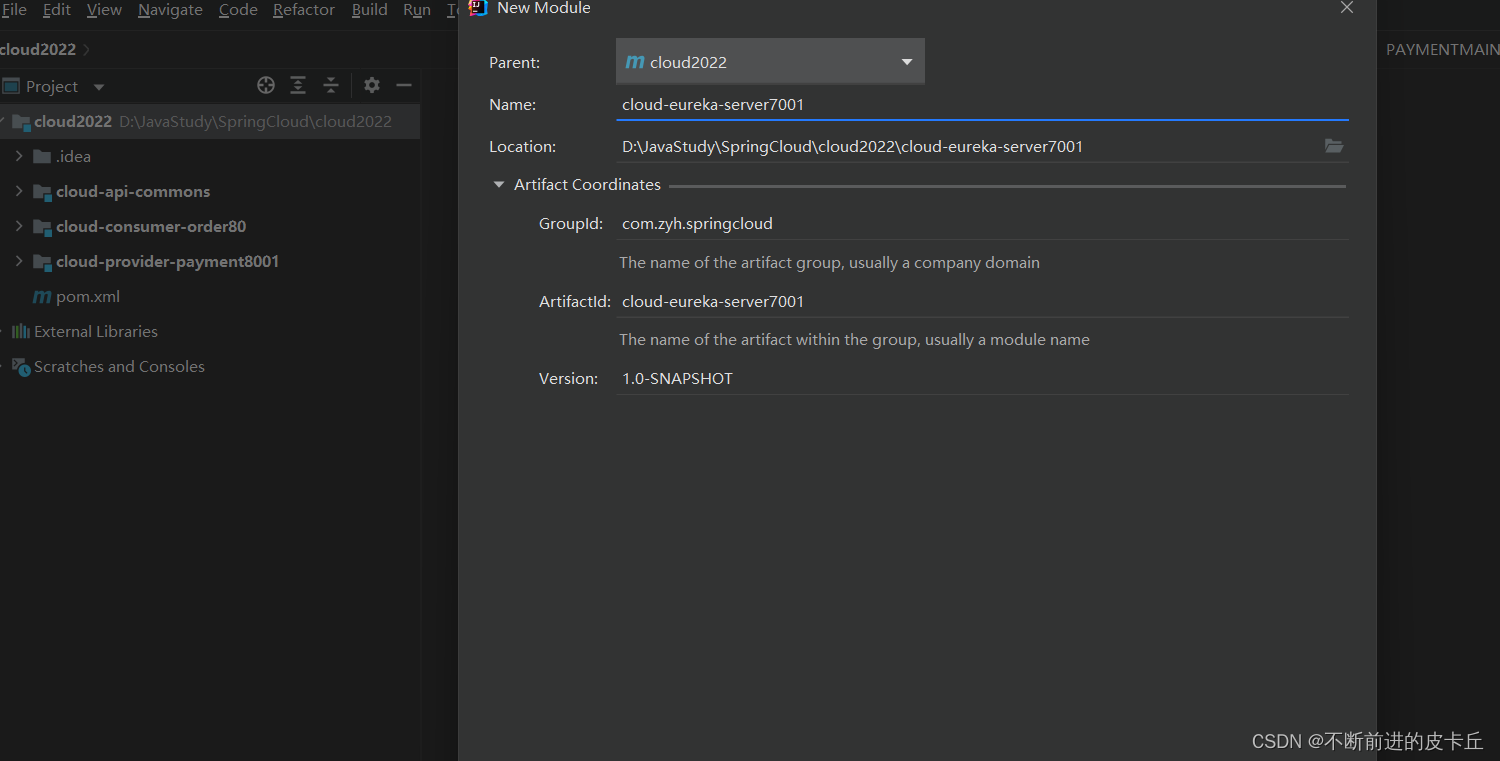Open the Run menu
The height and width of the screenshot is (761, 1500).
tap(417, 10)
